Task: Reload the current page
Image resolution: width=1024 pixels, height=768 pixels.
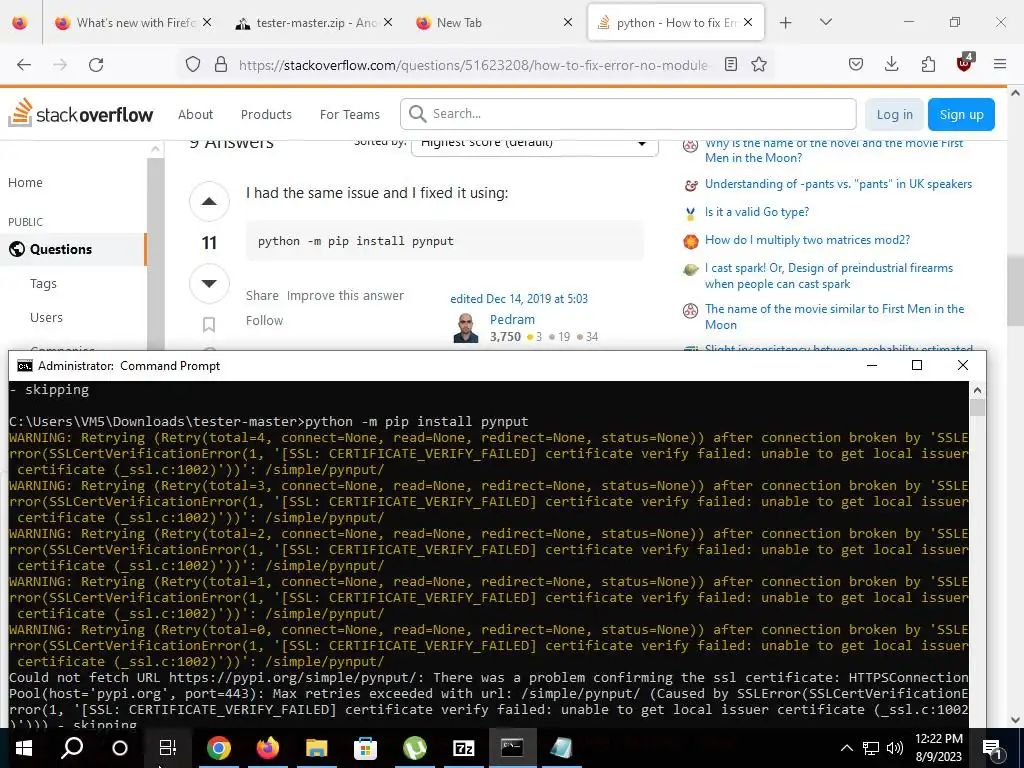Action: [96, 65]
